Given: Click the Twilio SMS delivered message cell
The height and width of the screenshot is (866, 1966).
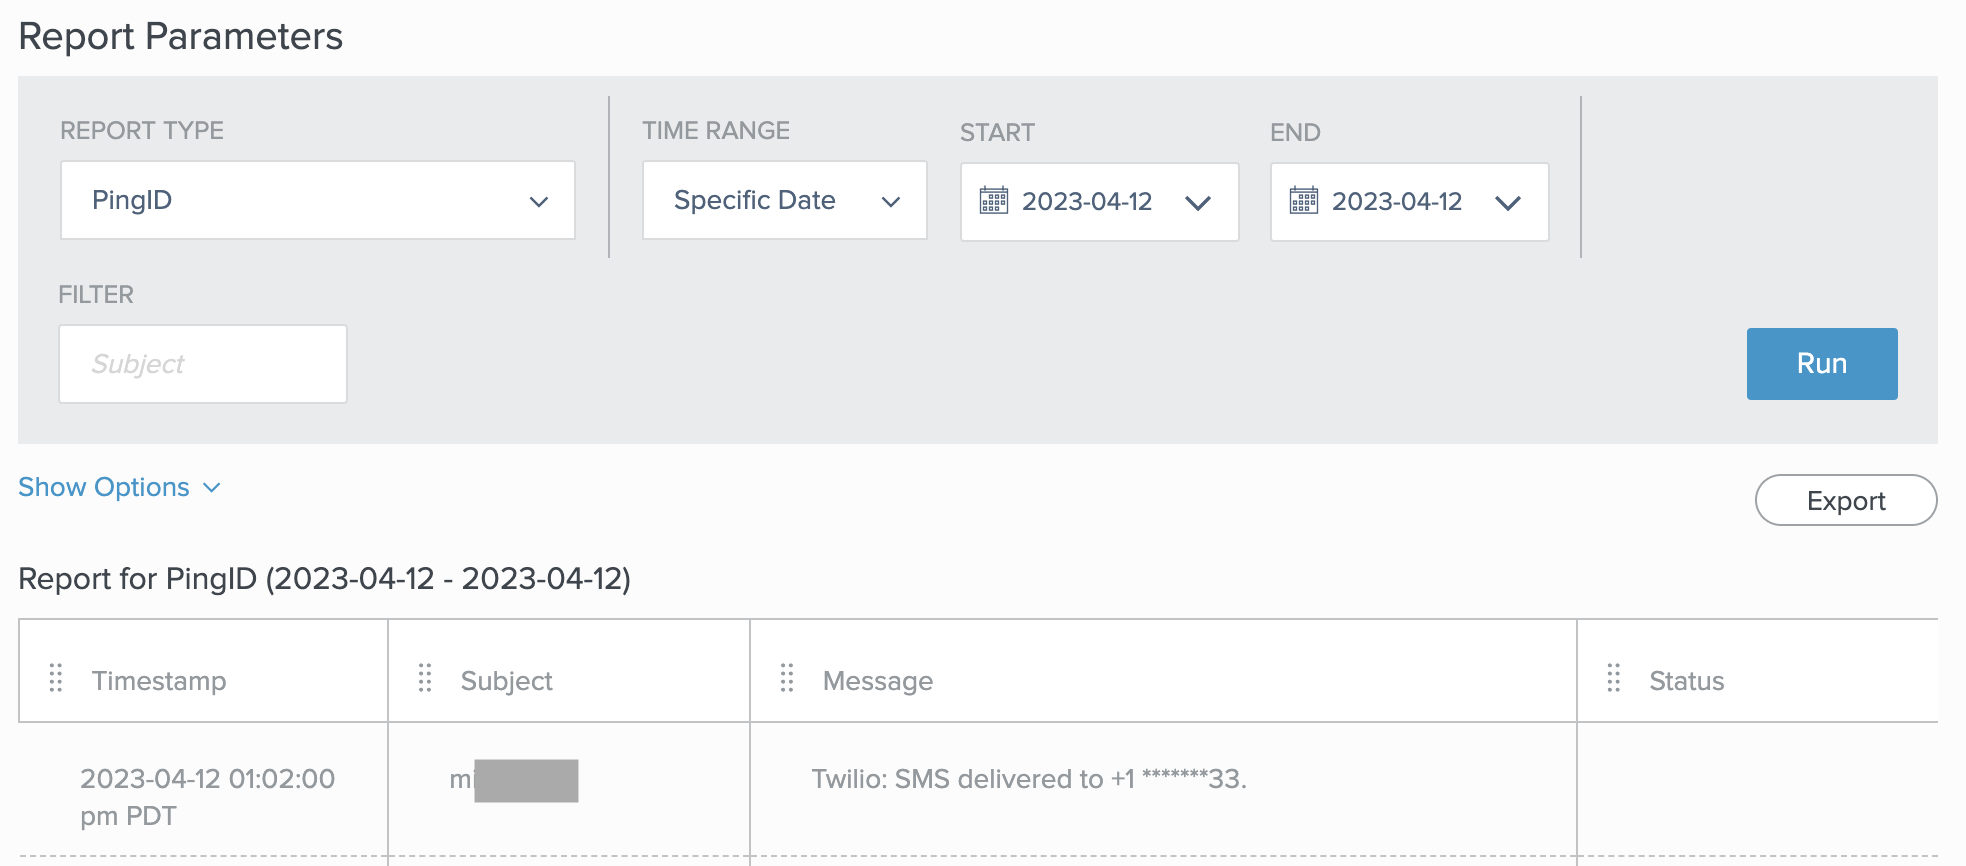Looking at the screenshot, I should tap(1028, 779).
